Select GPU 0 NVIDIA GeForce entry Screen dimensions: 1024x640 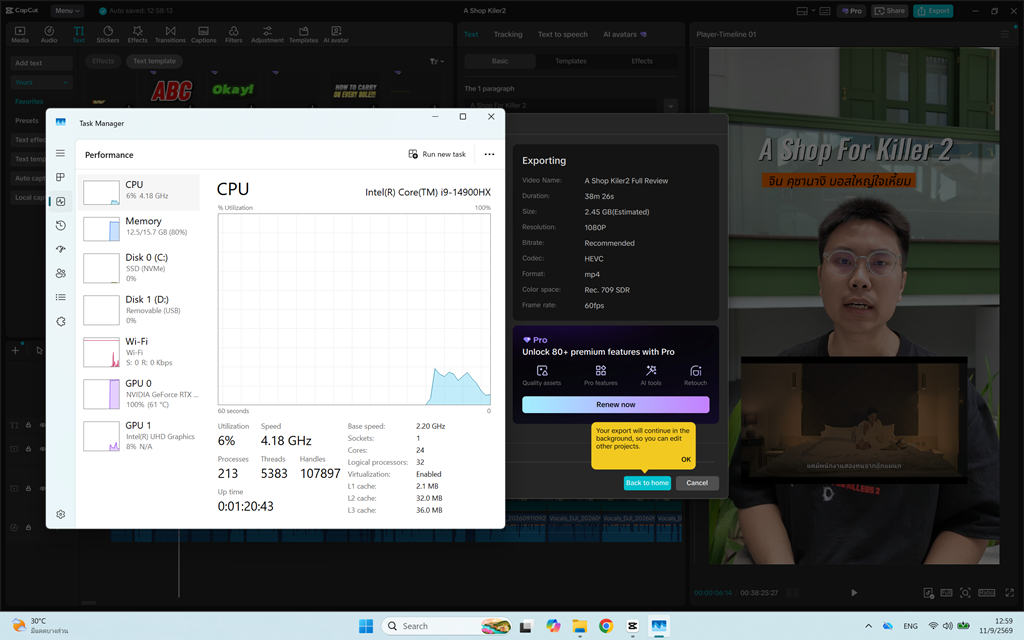pyautogui.click(x=138, y=394)
